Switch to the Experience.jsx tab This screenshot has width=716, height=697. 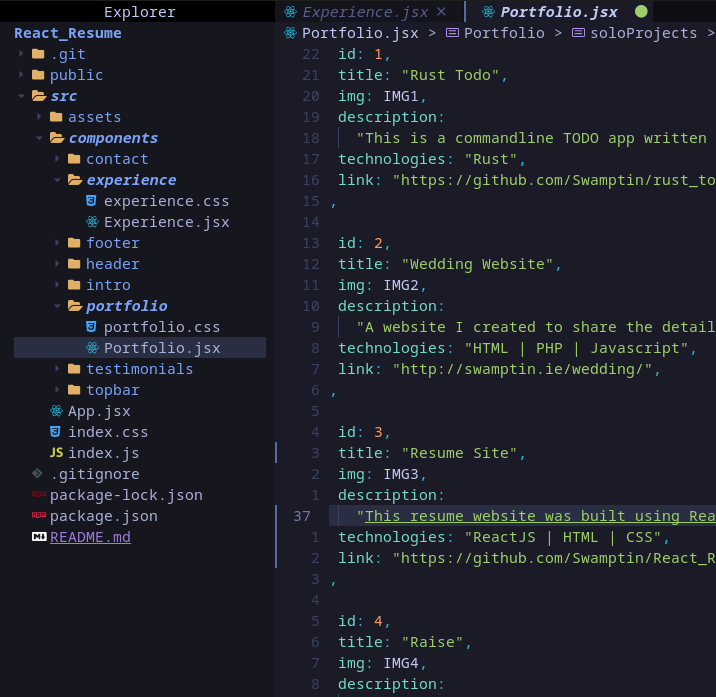[364, 12]
